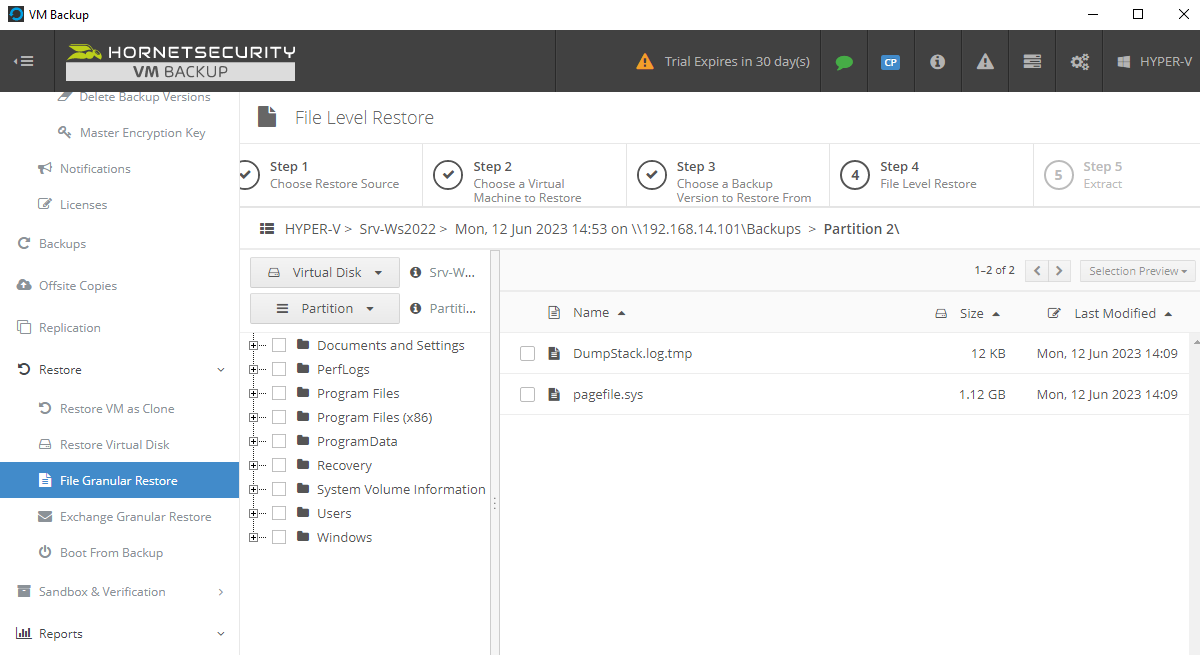Collapse the sidebar with the hamburger icon
The width and height of the screenshot is (1200, 655).
pos(24,61)
